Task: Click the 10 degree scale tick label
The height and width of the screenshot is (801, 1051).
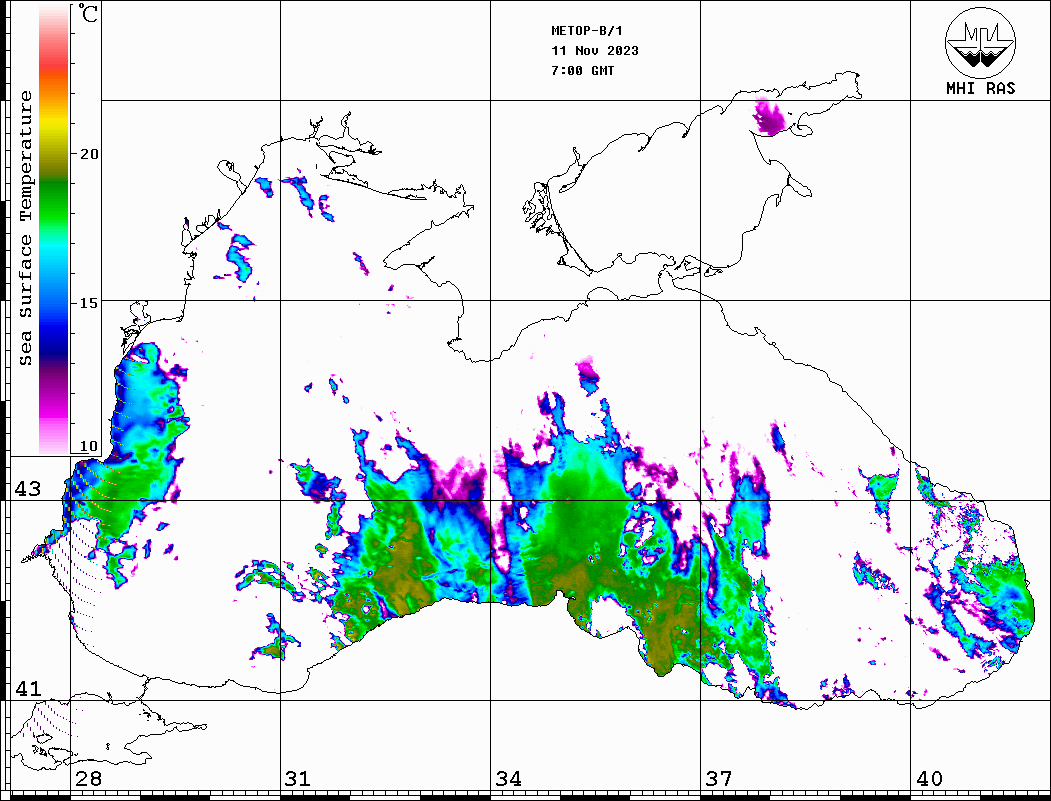Action: pos(88,446)
